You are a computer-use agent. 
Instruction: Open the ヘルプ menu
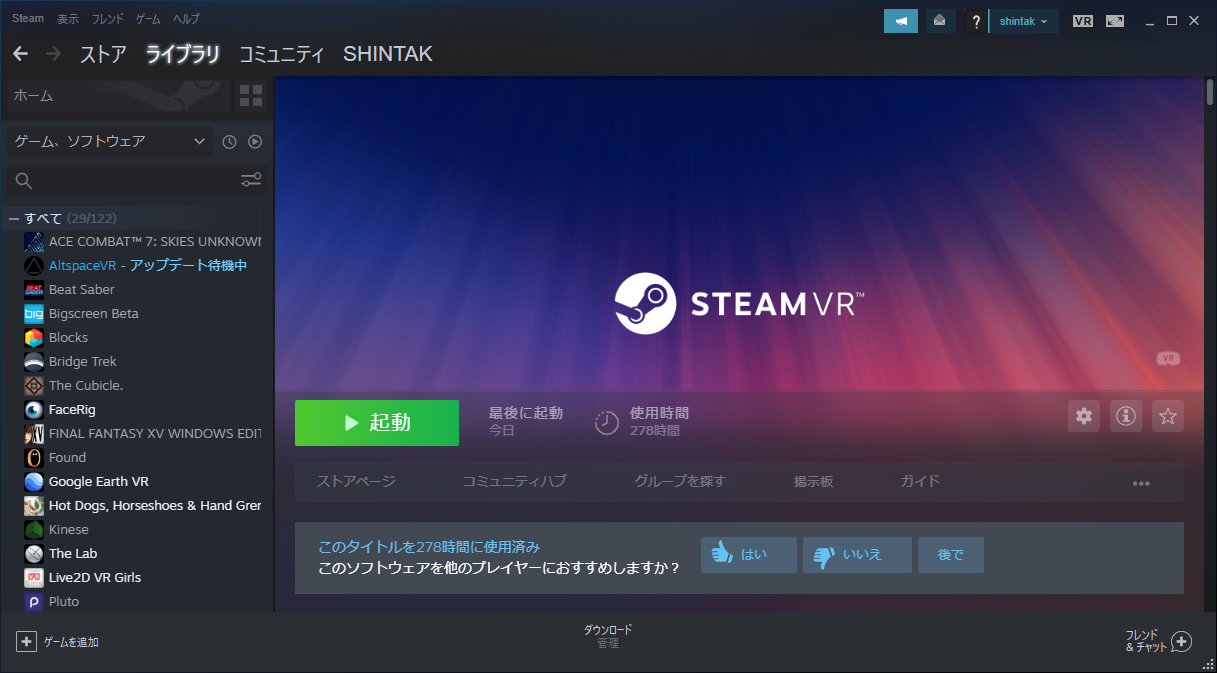click(x=186, y=19)
